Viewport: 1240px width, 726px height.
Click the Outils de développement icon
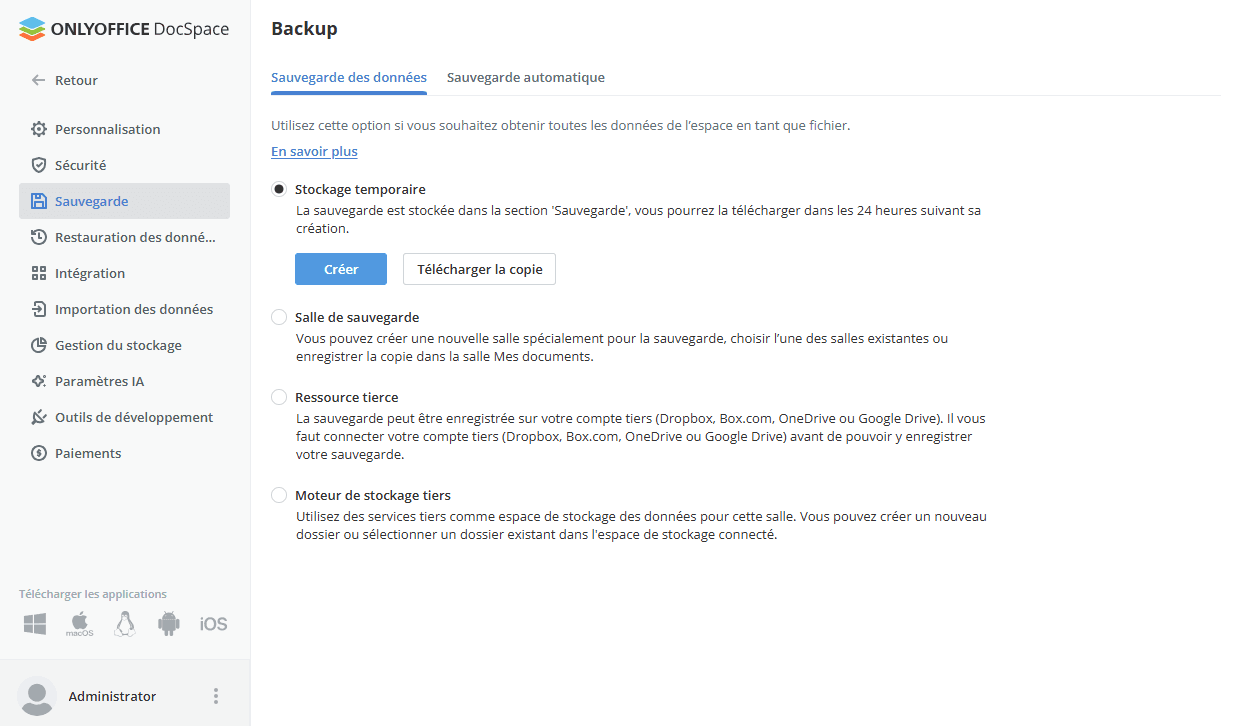(39, 417)
